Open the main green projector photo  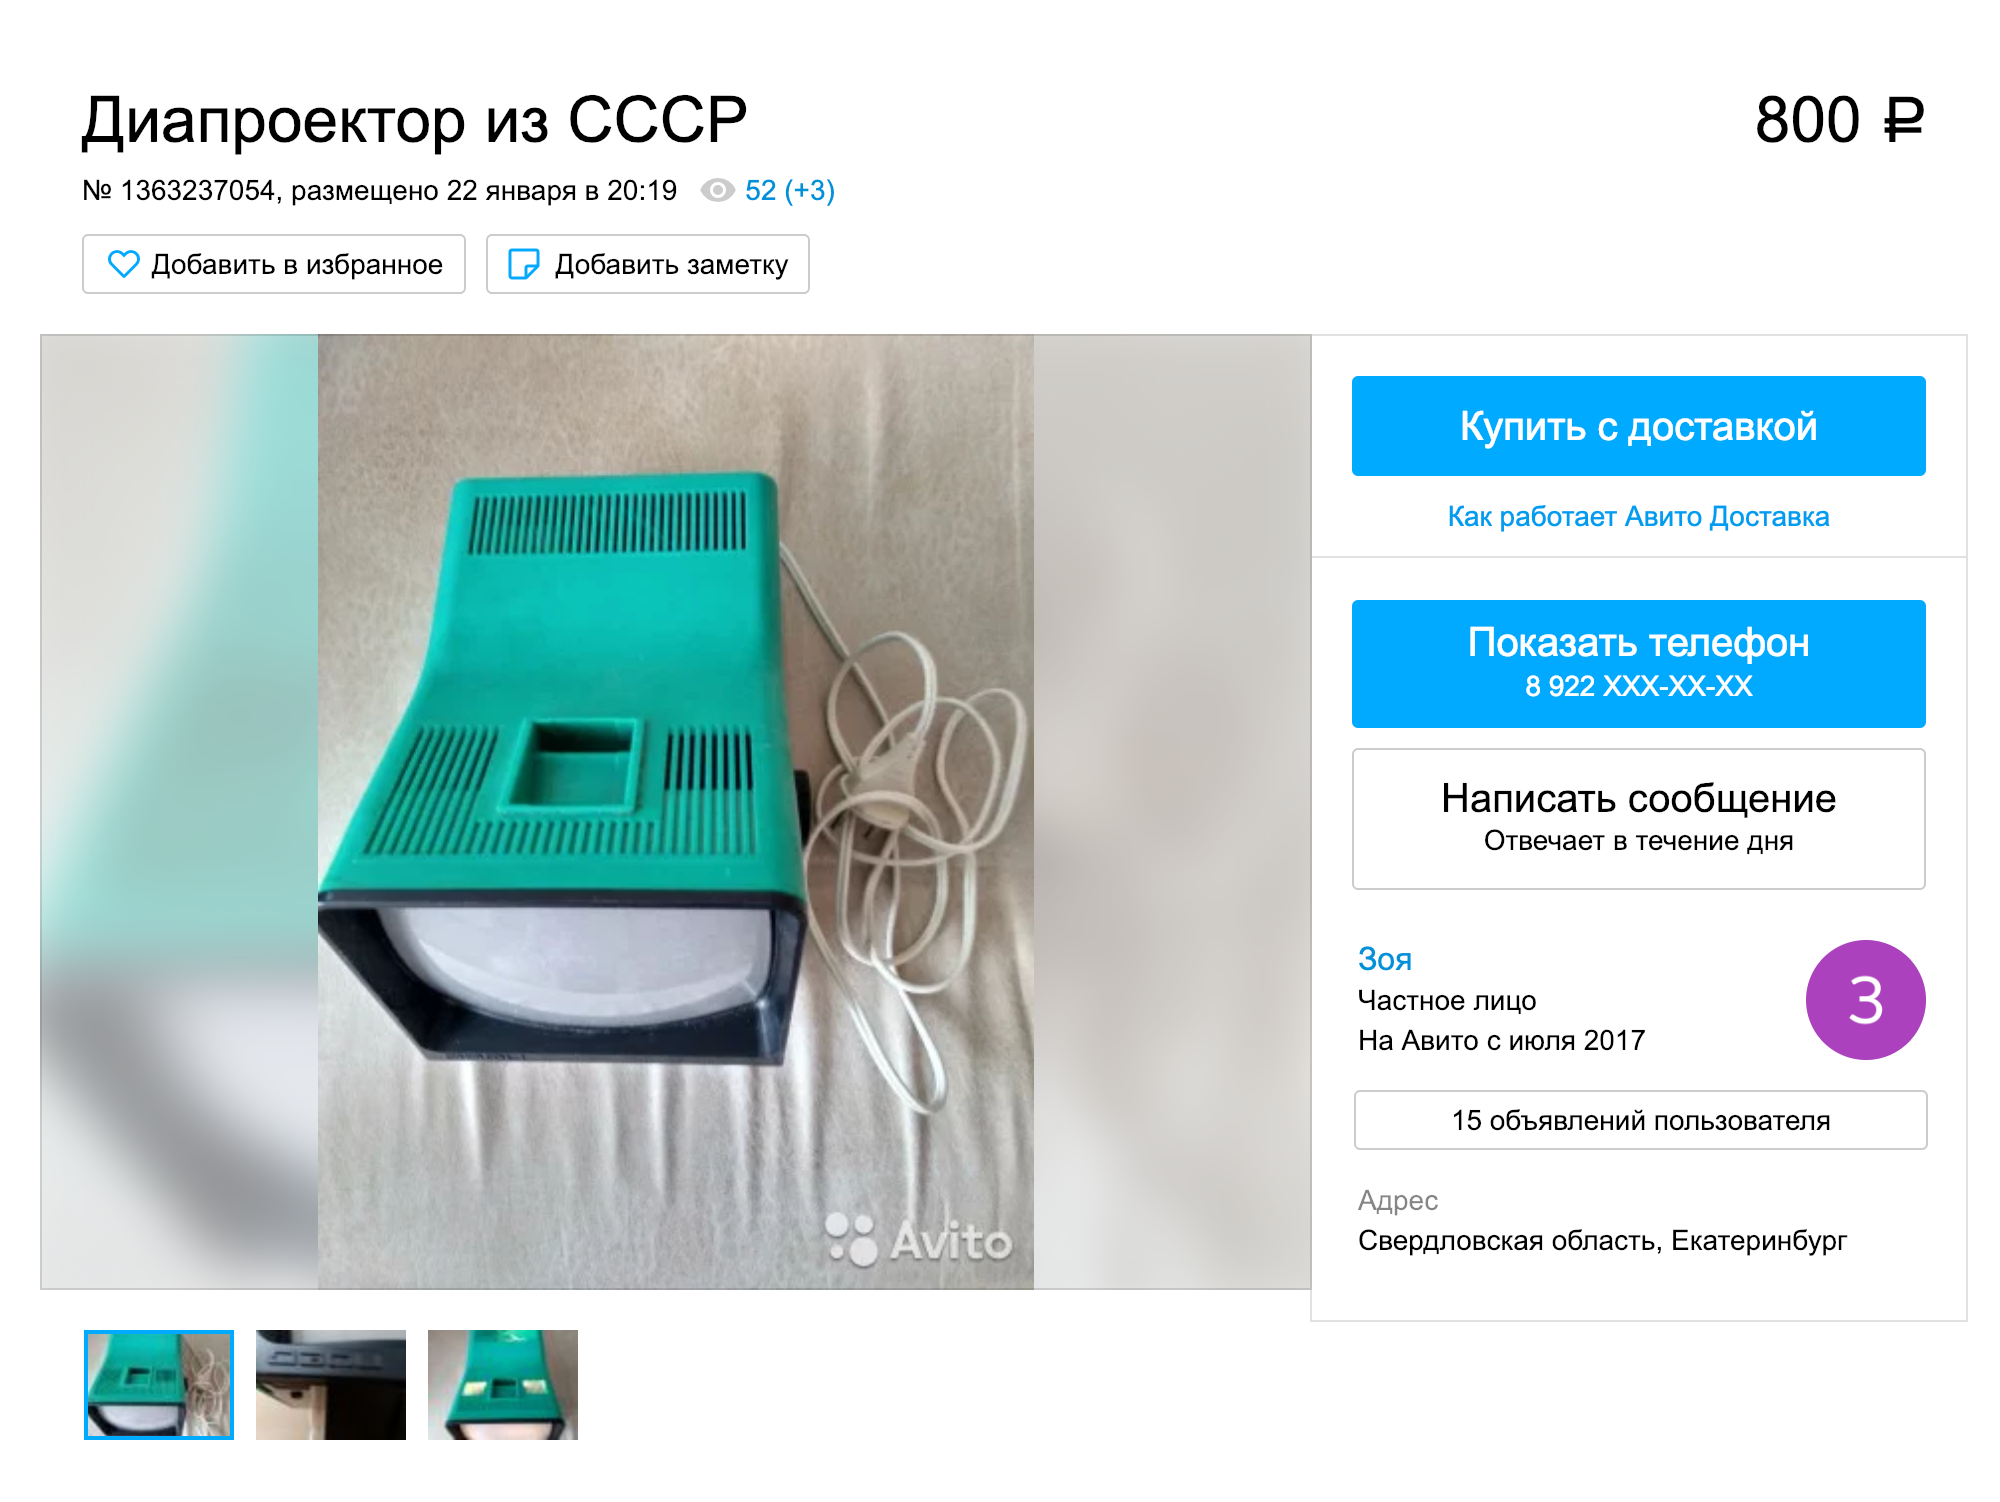point(676,812)
